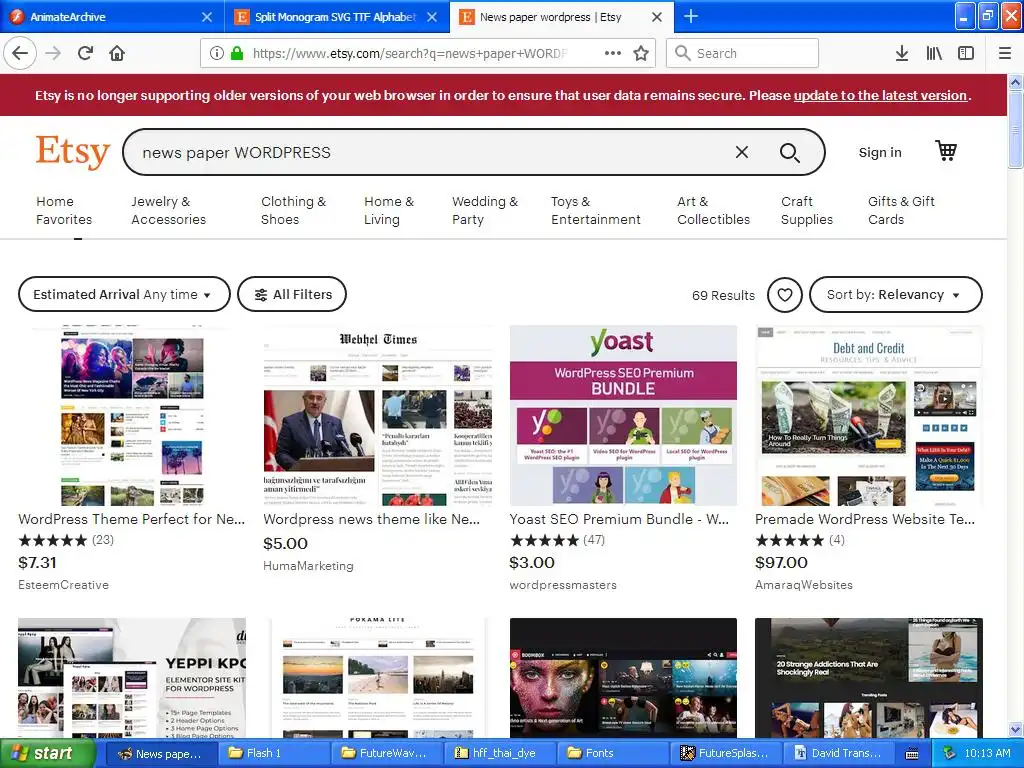The image size is (1024, 768).
Task: Click shop name HumaMarketing
Action: coord(308,566)
